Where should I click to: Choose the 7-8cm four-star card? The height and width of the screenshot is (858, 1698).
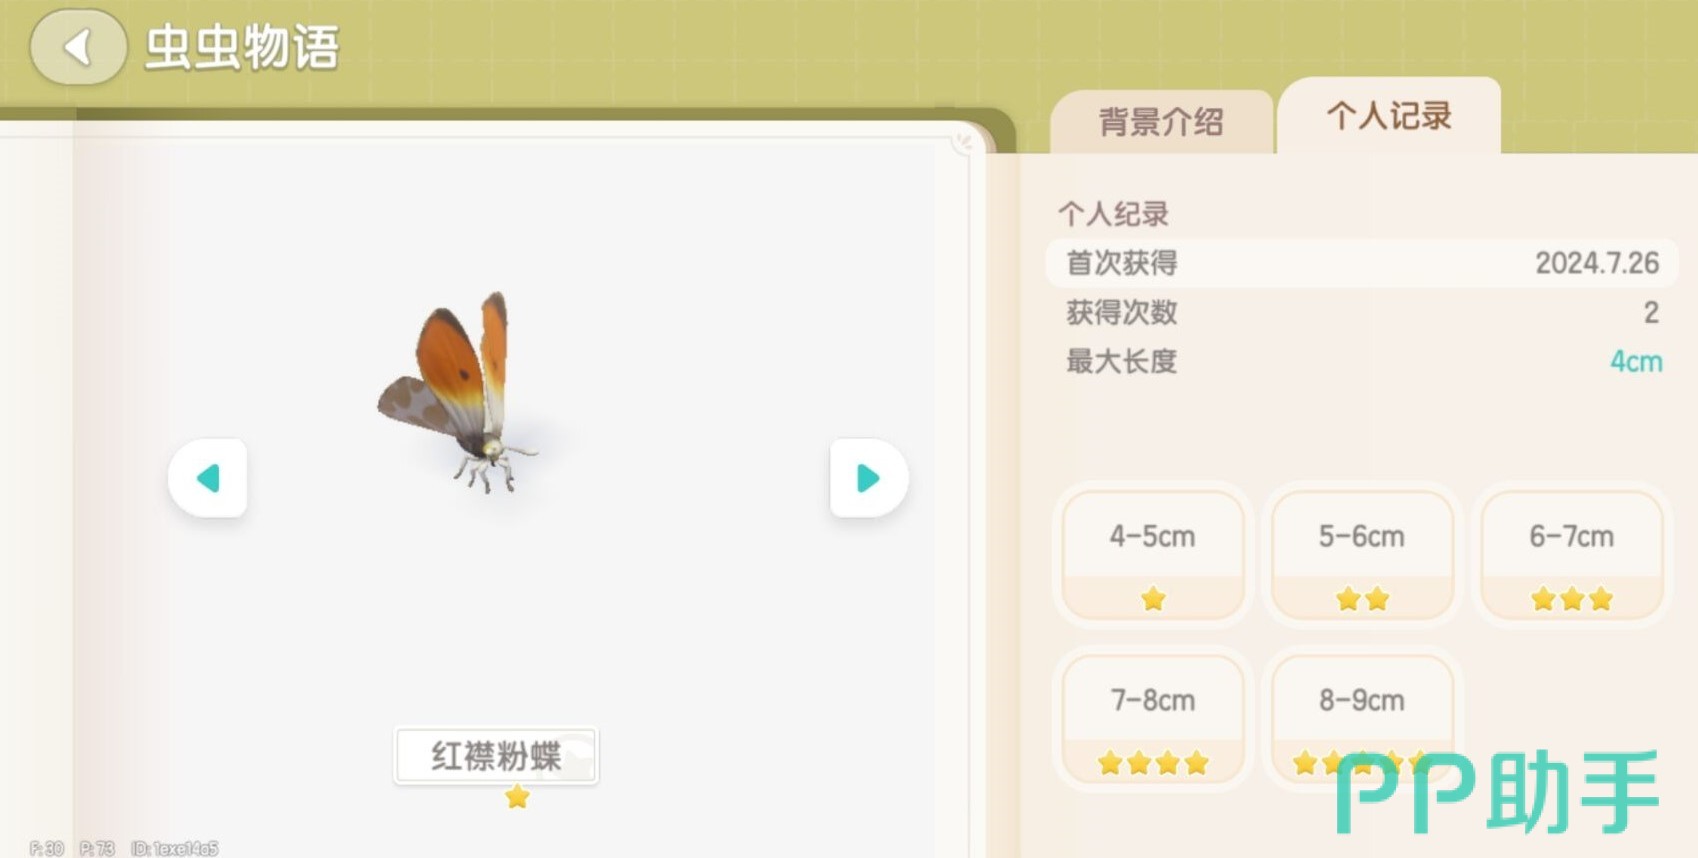[1153, 719]
